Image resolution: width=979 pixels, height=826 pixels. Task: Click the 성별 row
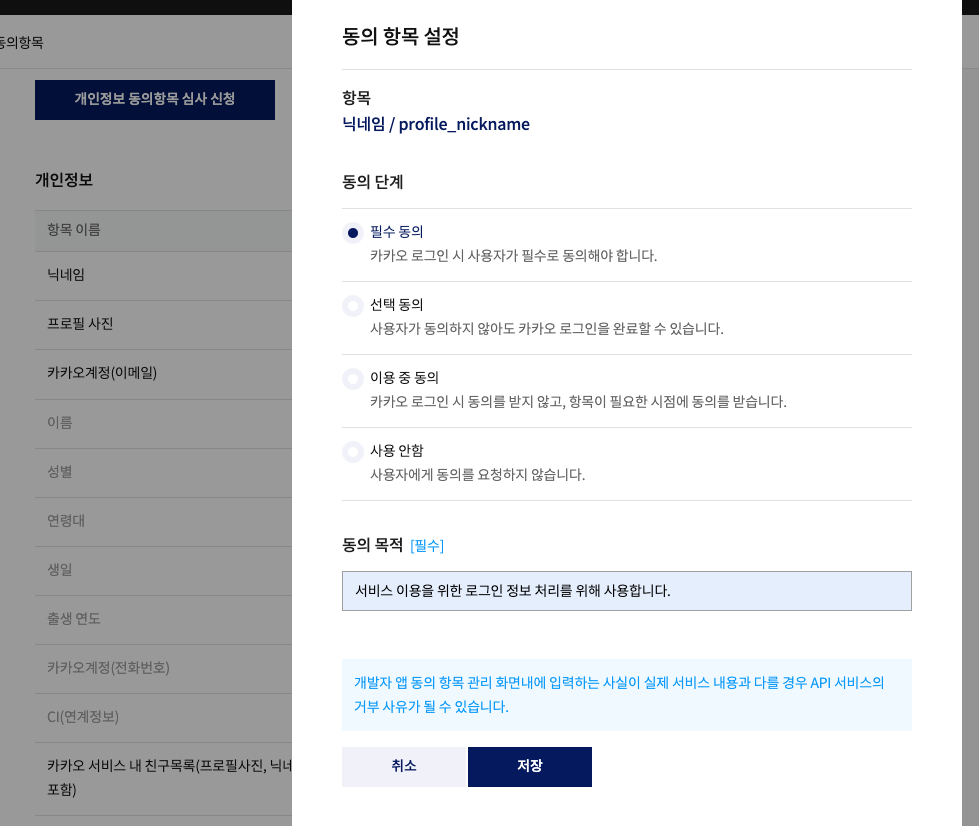[x=163, y=473]
